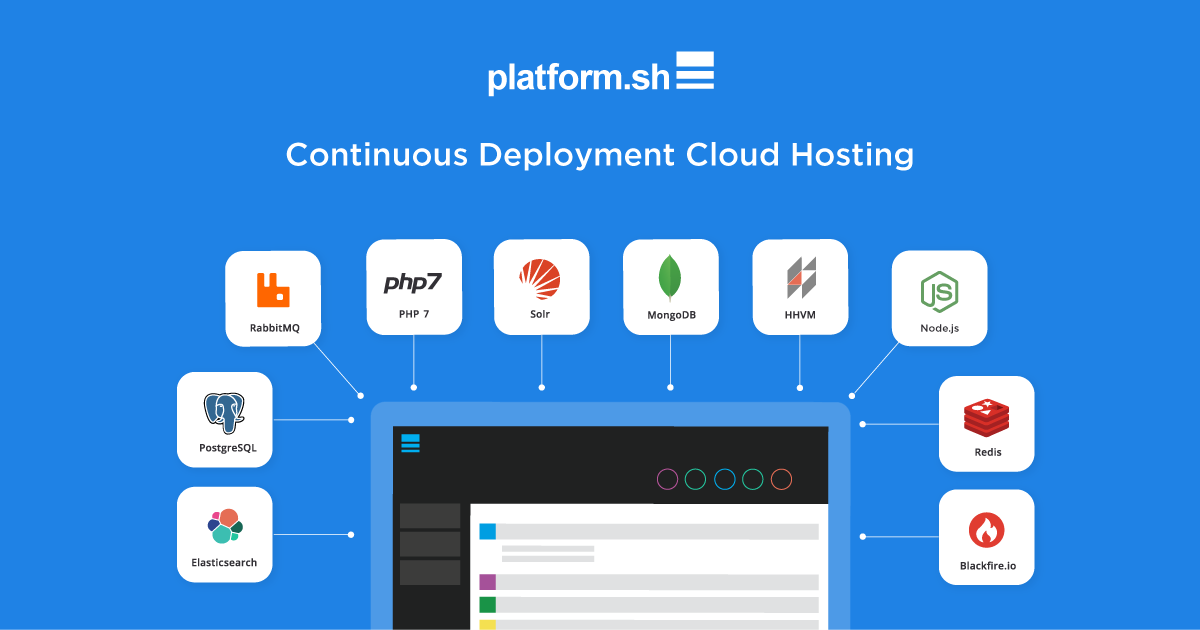Select the purple circle in dashboard header
This screenshot has height=630, width=1200.
[x=667, y=479]
